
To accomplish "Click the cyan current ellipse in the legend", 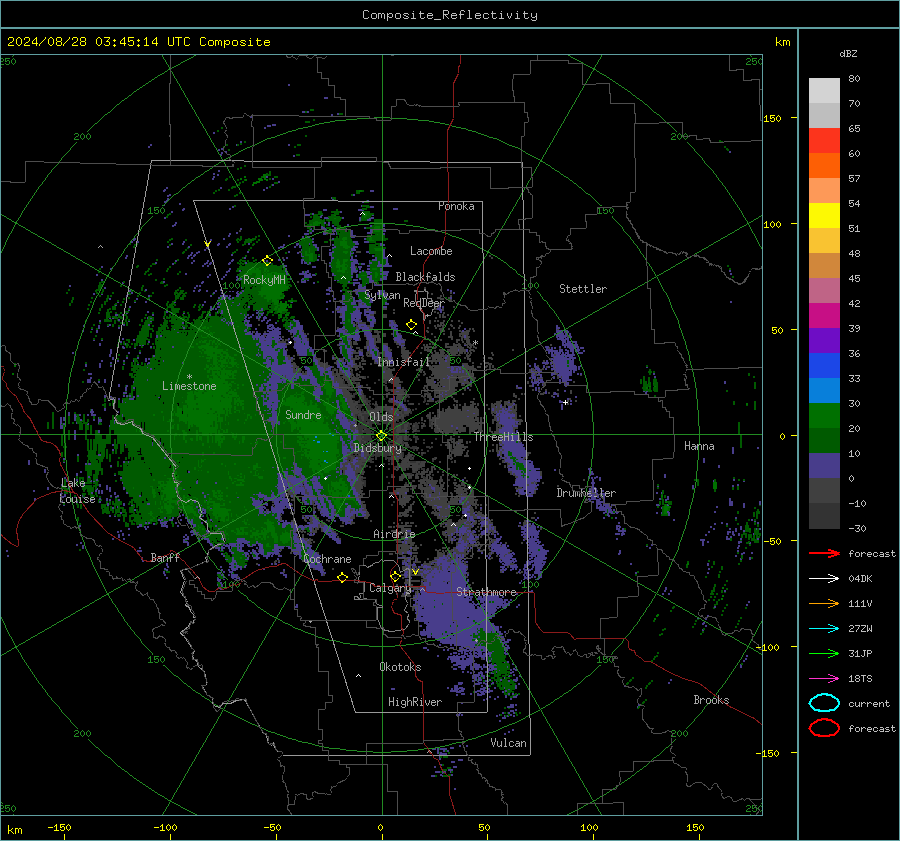I will tap(824, 703).
